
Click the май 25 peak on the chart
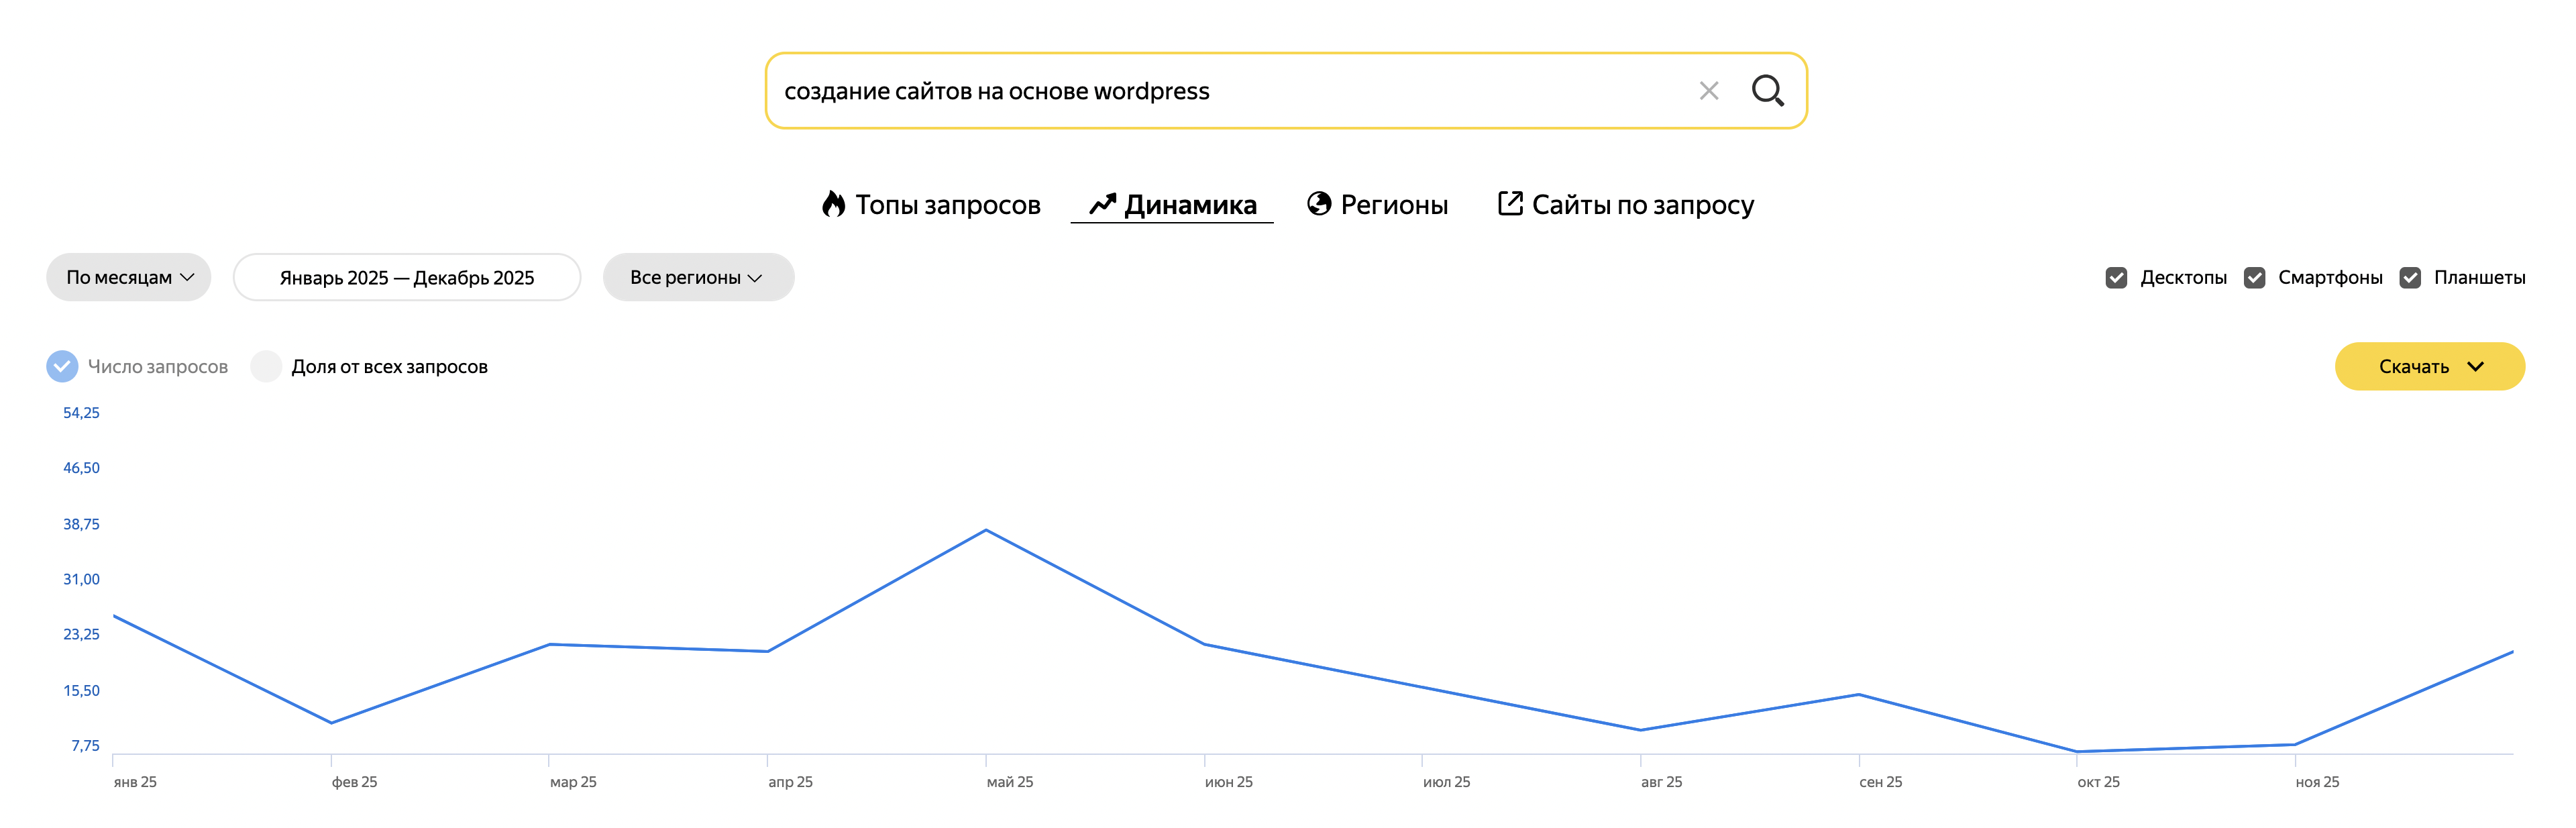pyautogui.click(x=986, y=530)
